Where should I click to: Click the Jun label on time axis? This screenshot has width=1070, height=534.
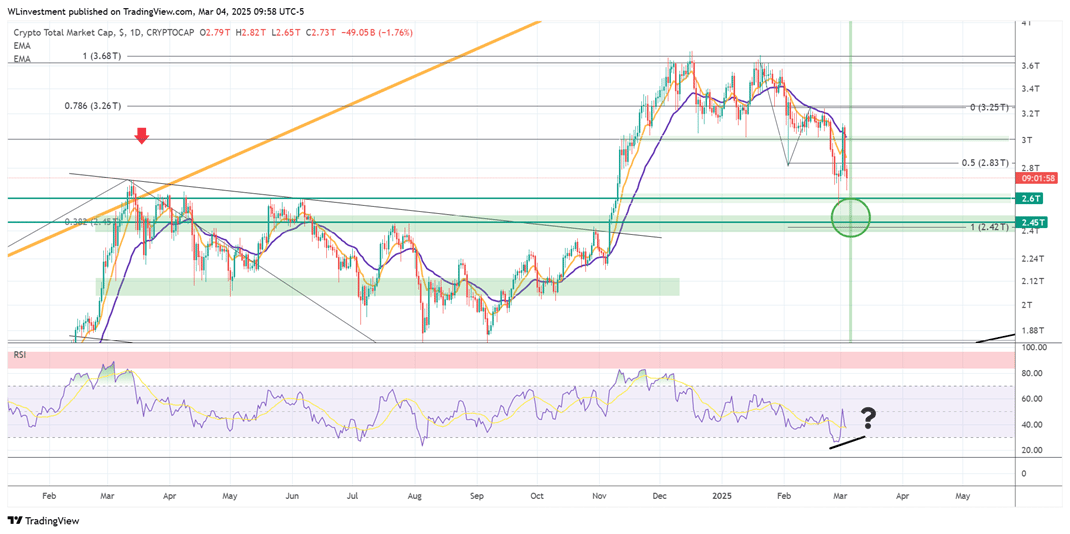pyautogui.click(x=292, y=494)
